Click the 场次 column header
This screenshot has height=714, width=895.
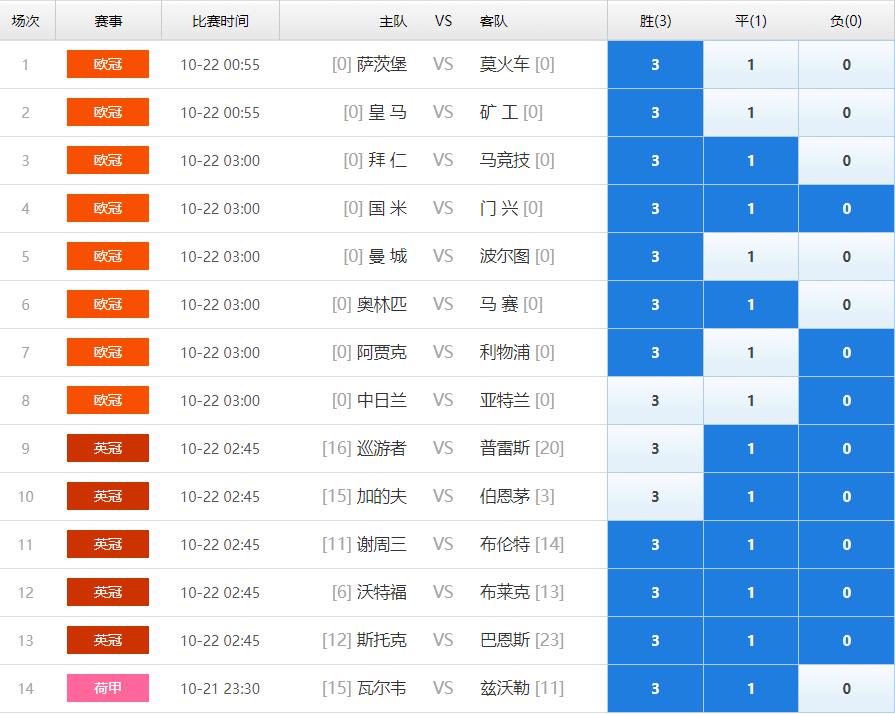click(26, 21)
